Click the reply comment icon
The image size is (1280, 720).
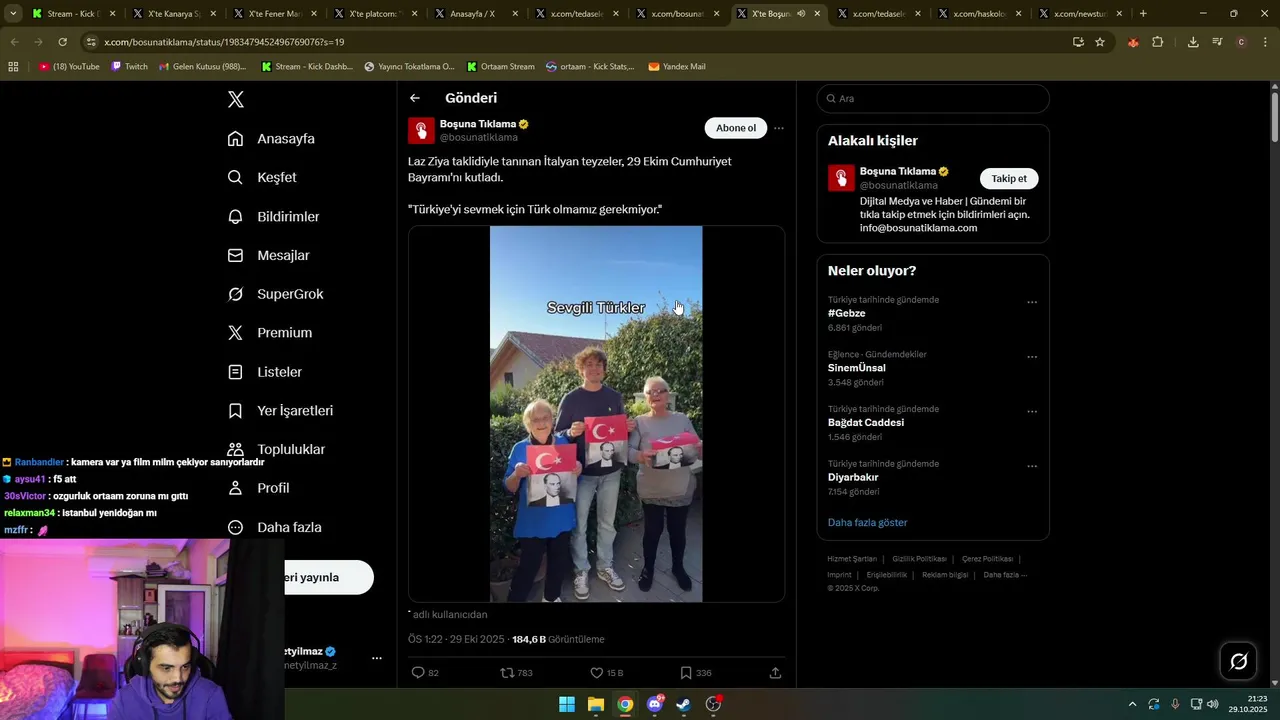tap(419, 673)
